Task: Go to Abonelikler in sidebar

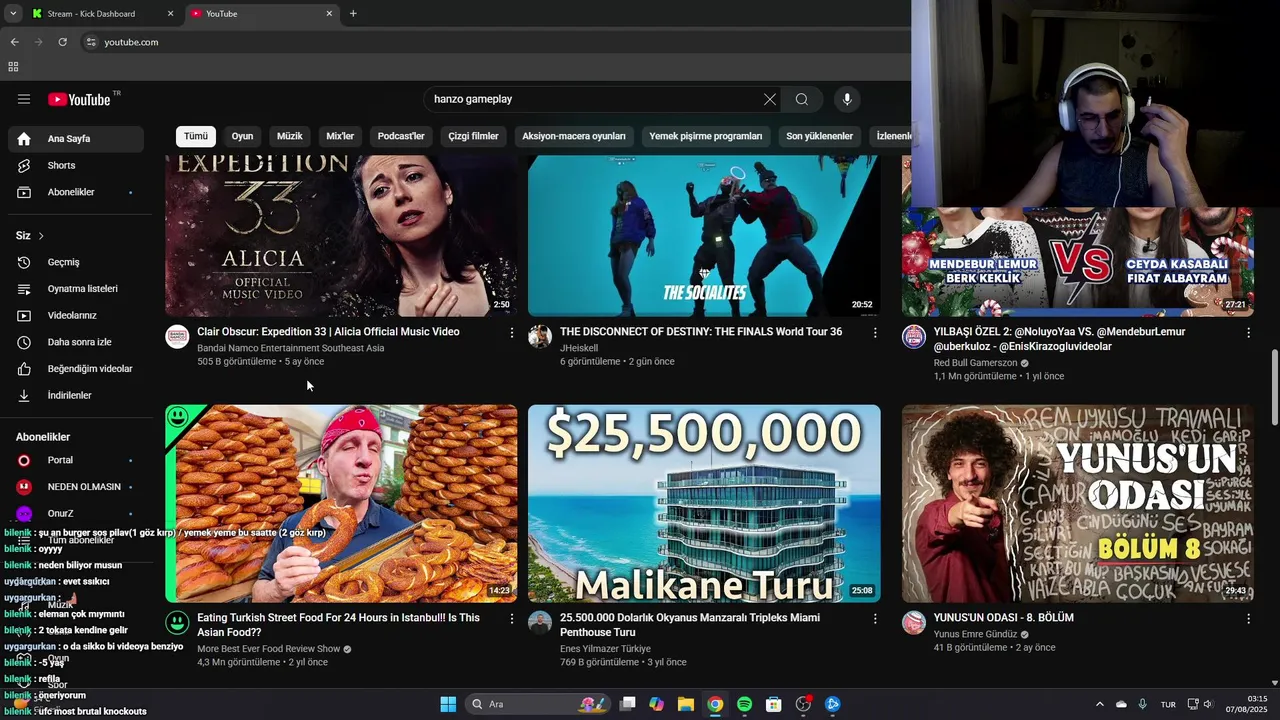Action: (x=76, y=192)
